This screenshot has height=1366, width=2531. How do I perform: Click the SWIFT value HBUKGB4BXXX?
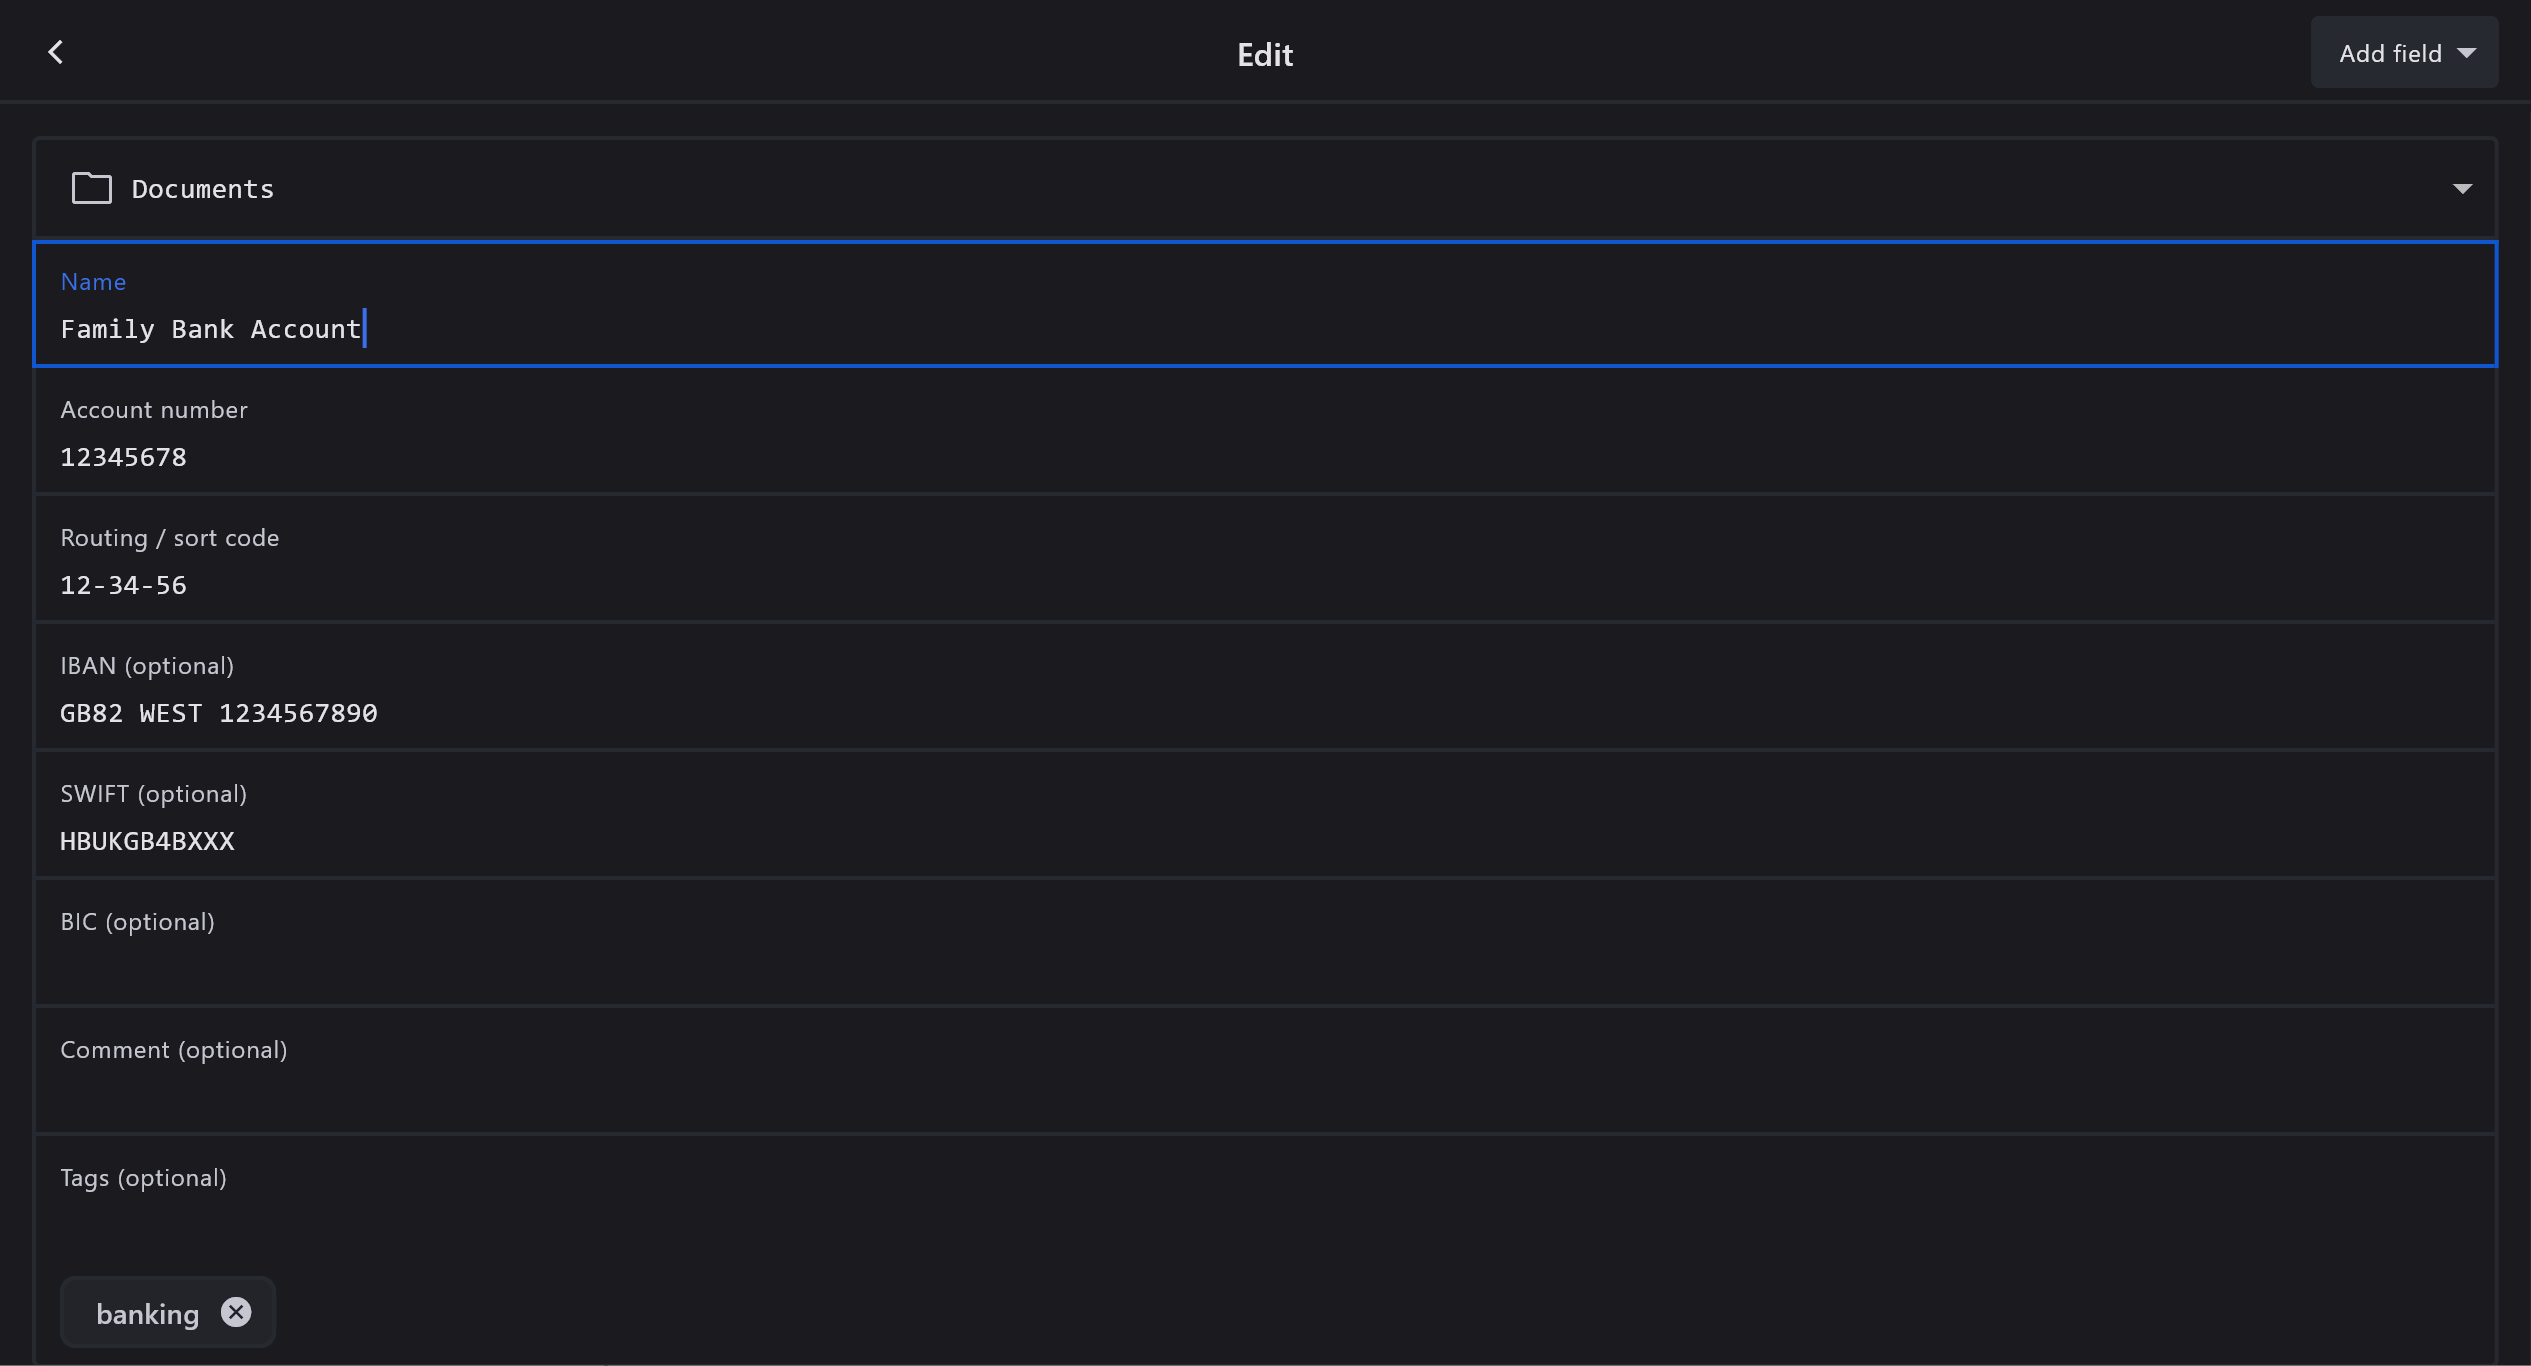[x=147, y=841]
